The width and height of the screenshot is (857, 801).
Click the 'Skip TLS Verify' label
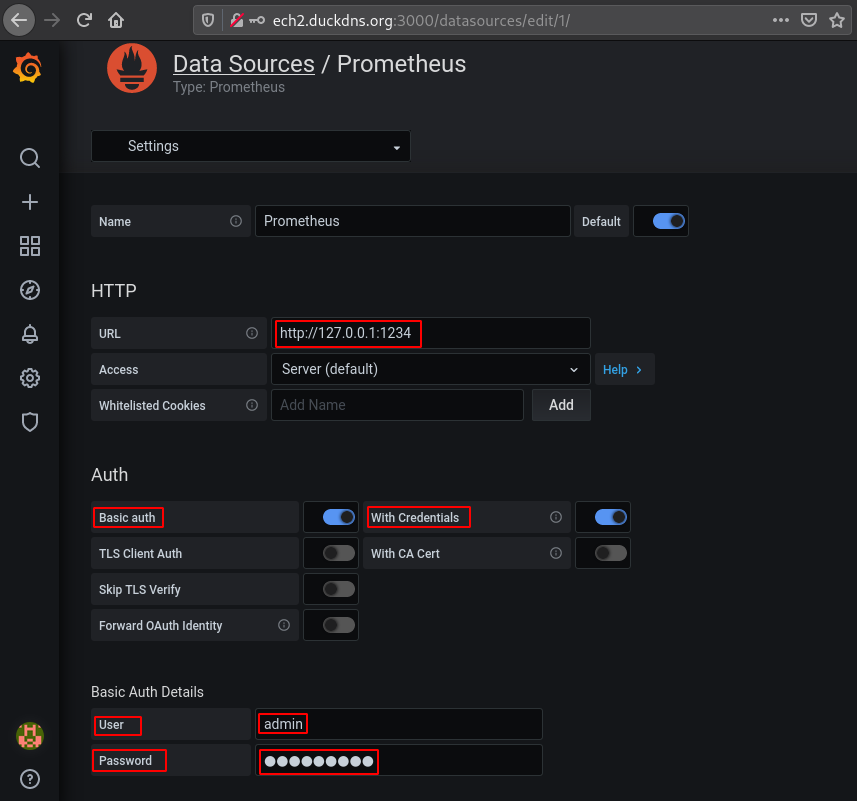pos(139,590)
